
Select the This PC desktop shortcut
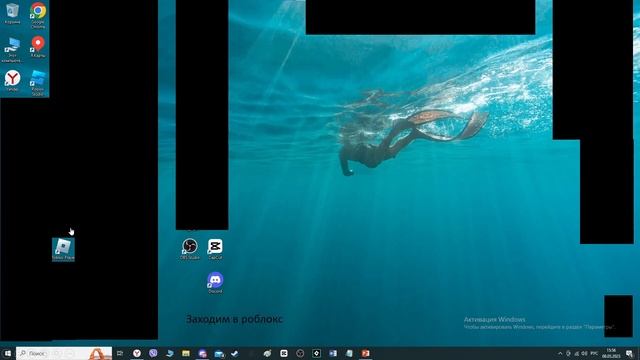12,49
